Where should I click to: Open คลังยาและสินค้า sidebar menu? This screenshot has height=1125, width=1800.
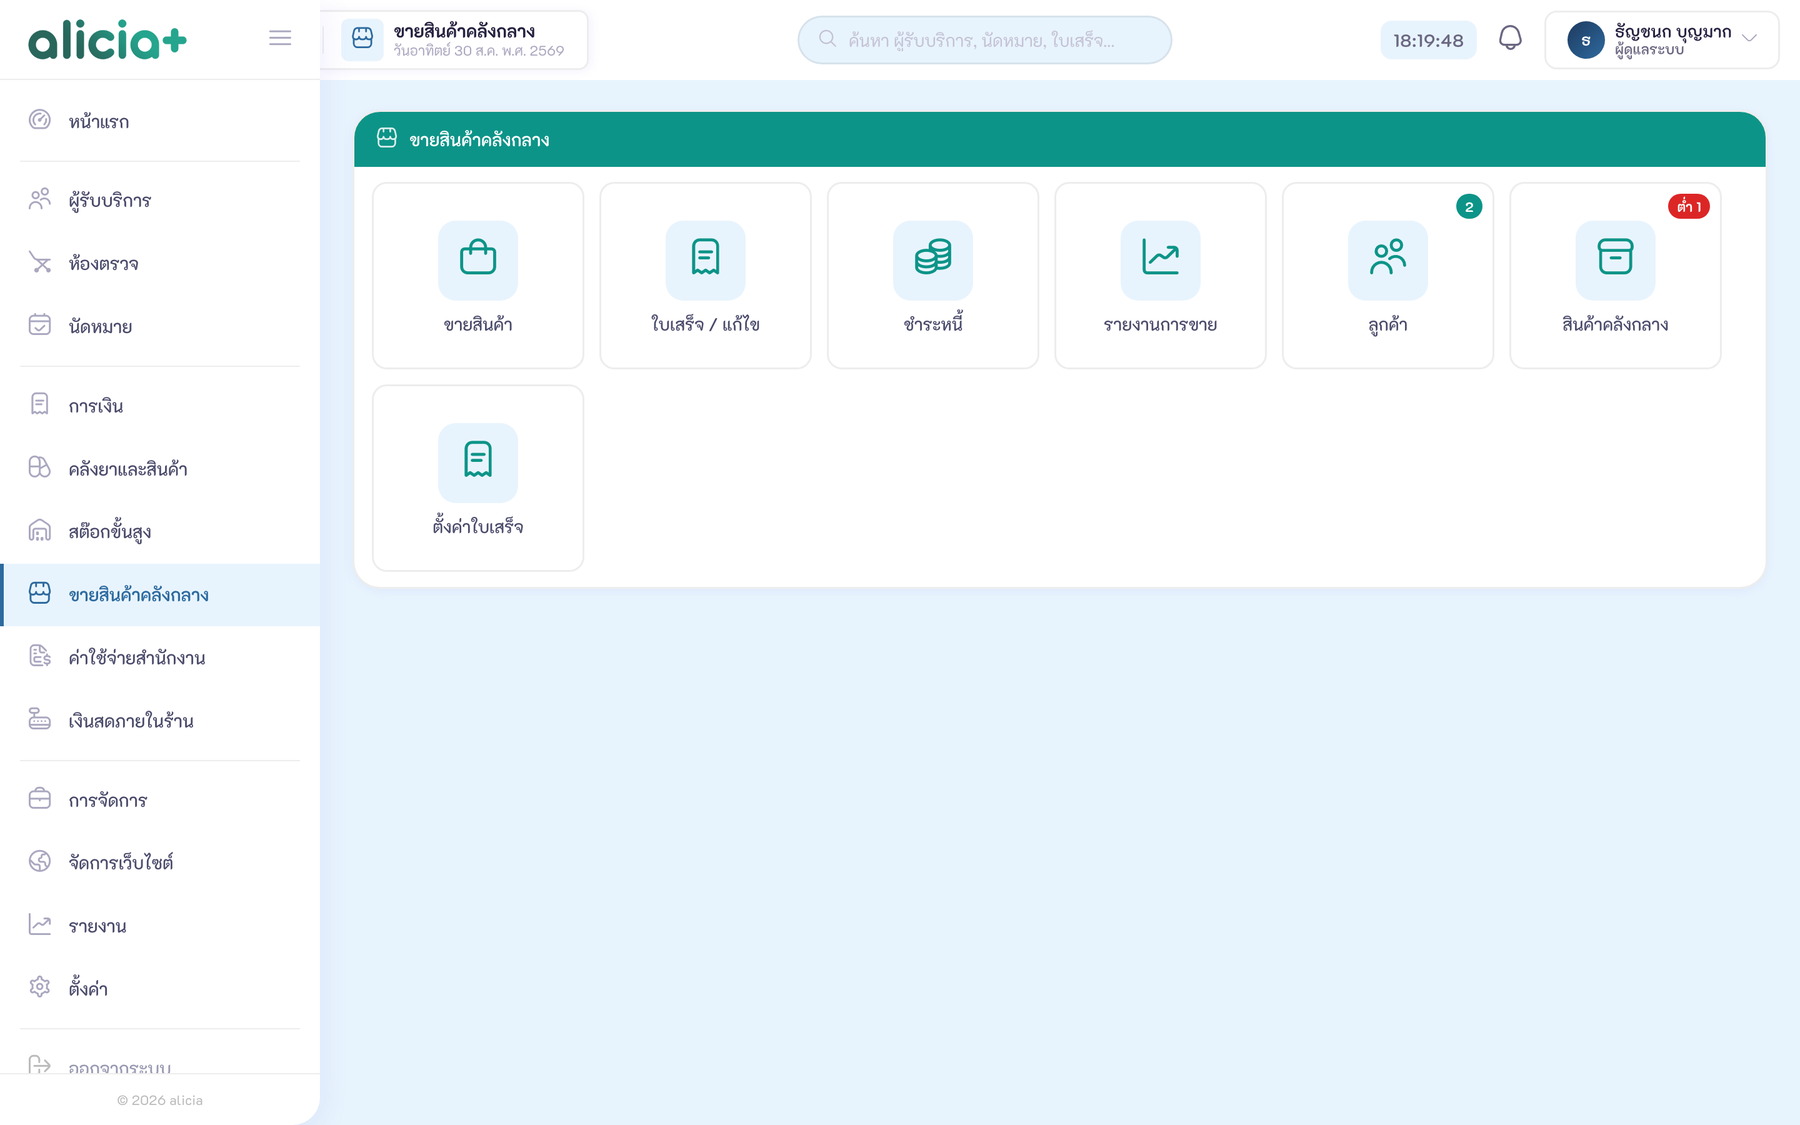[x=160, y=468]
